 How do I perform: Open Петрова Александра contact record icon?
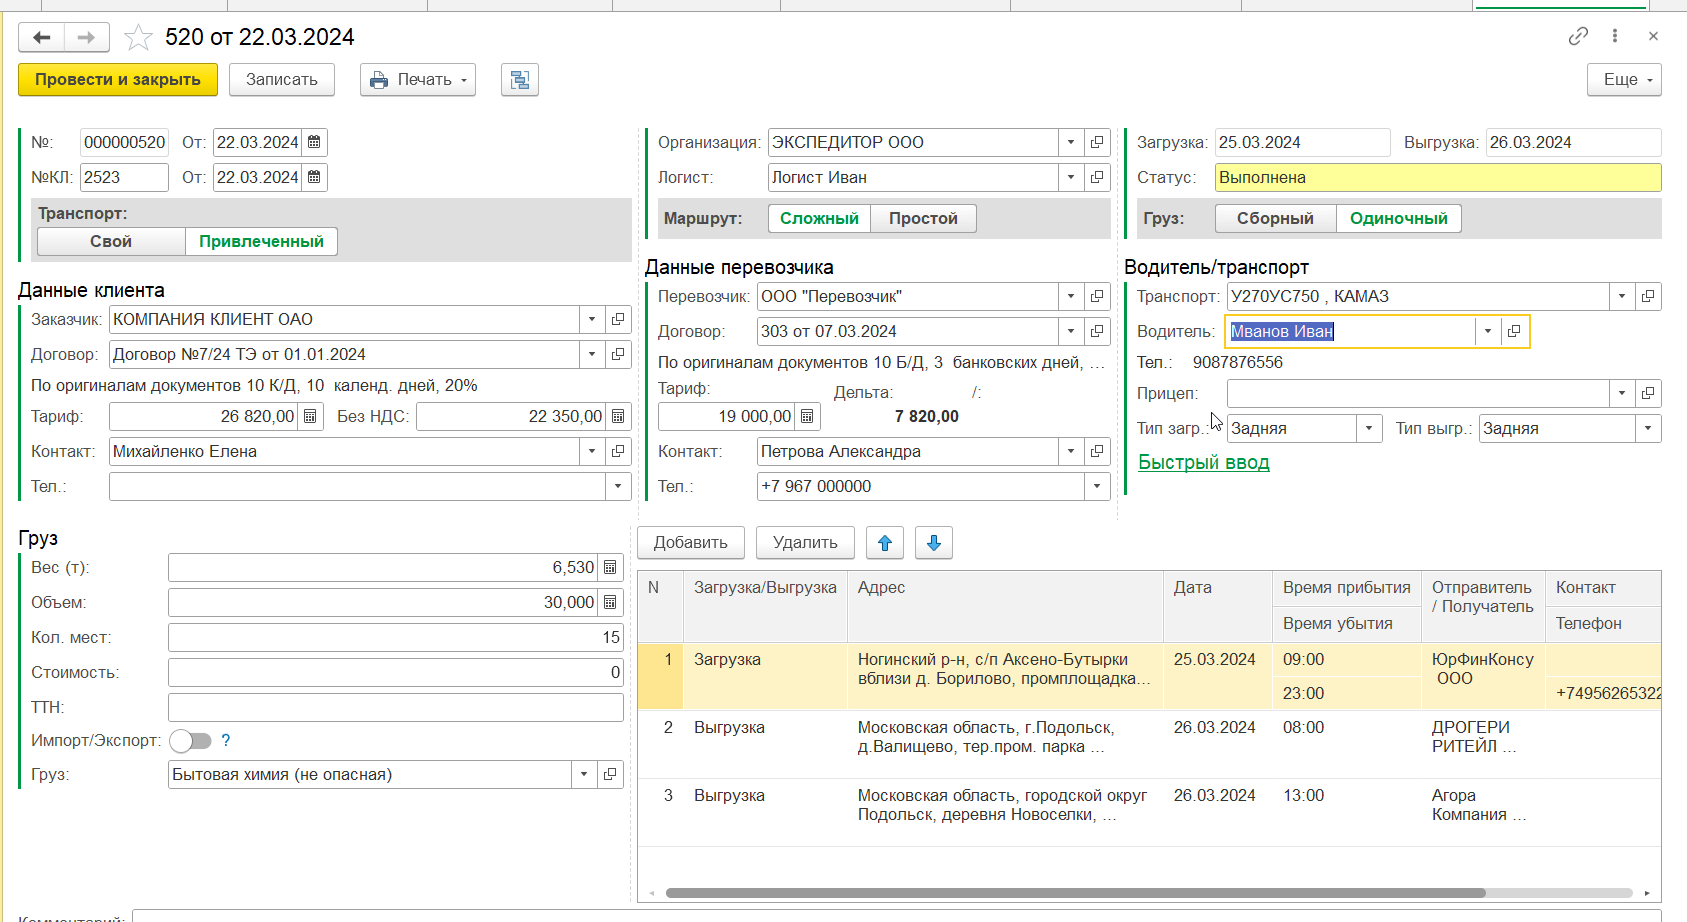[x=1097, y=451]
